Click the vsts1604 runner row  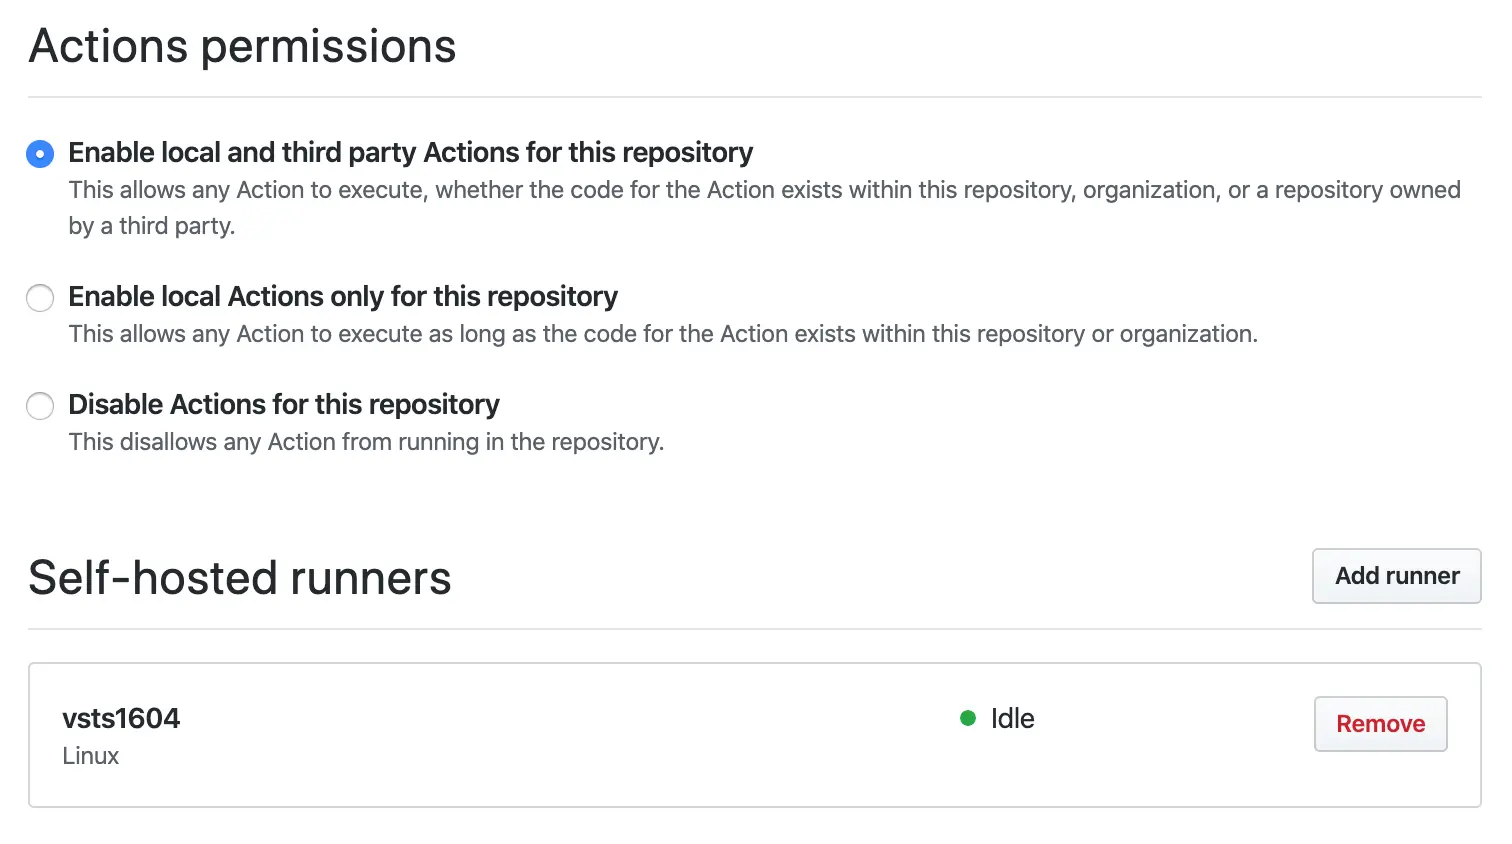[600, 735]
